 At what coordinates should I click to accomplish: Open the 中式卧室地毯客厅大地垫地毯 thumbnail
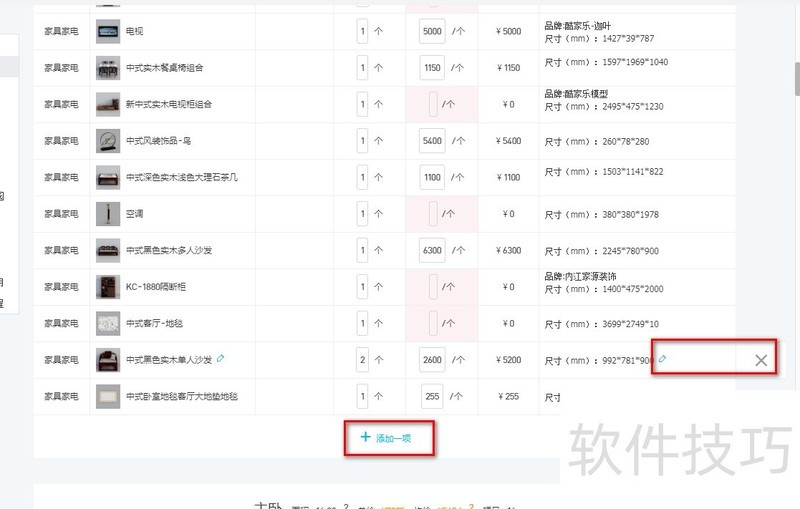[x=108, y=396]
